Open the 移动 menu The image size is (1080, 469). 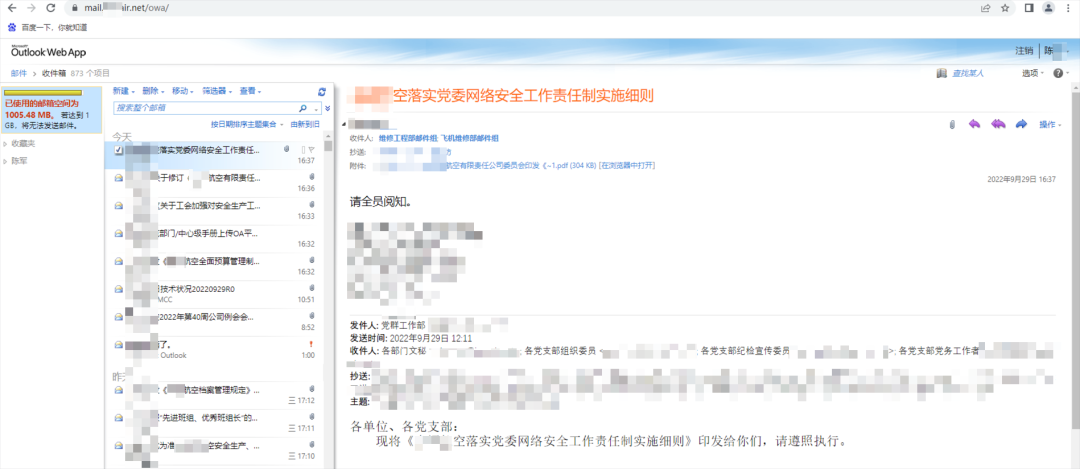183,91
